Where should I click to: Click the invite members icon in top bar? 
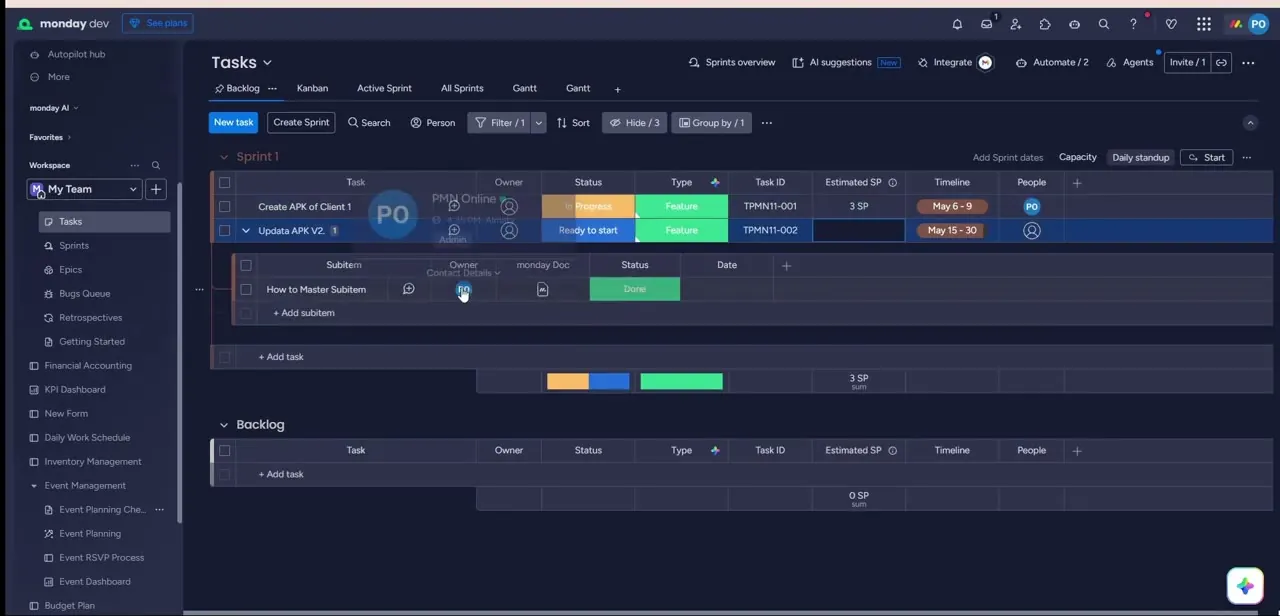1016,24
